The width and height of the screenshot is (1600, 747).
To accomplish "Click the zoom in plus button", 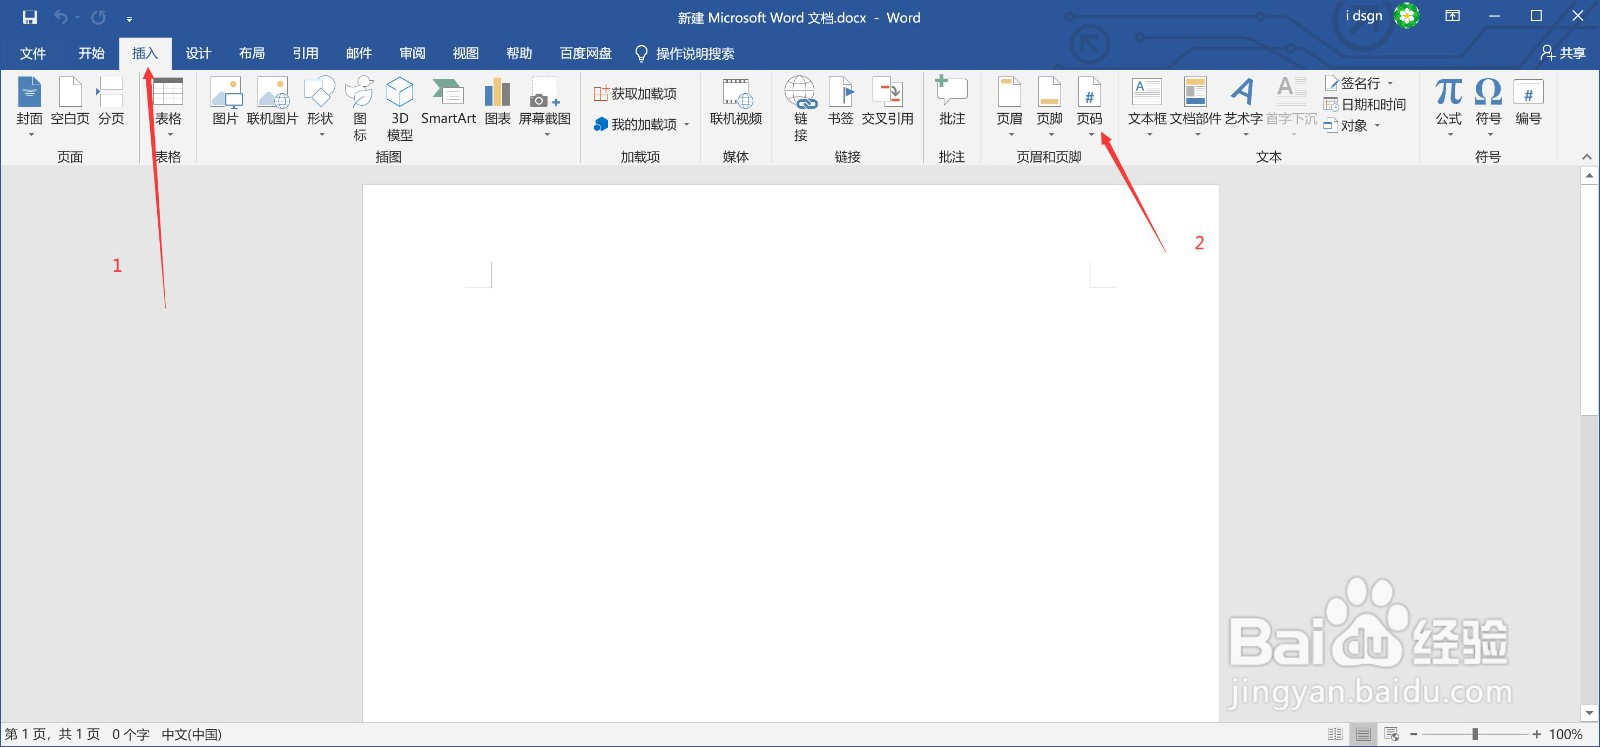I will [1537, 734].
